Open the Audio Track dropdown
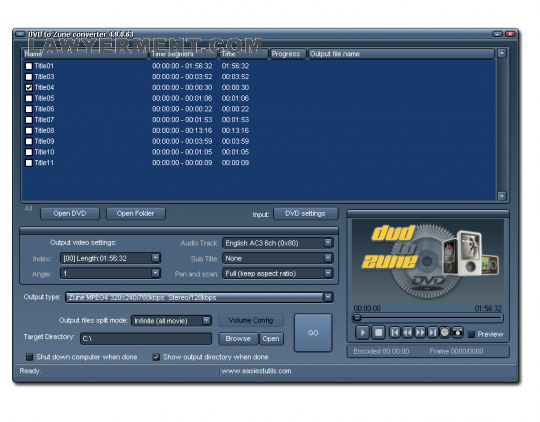Image resolution: width=540 pixels, height=422 pixels. point(328,243)
